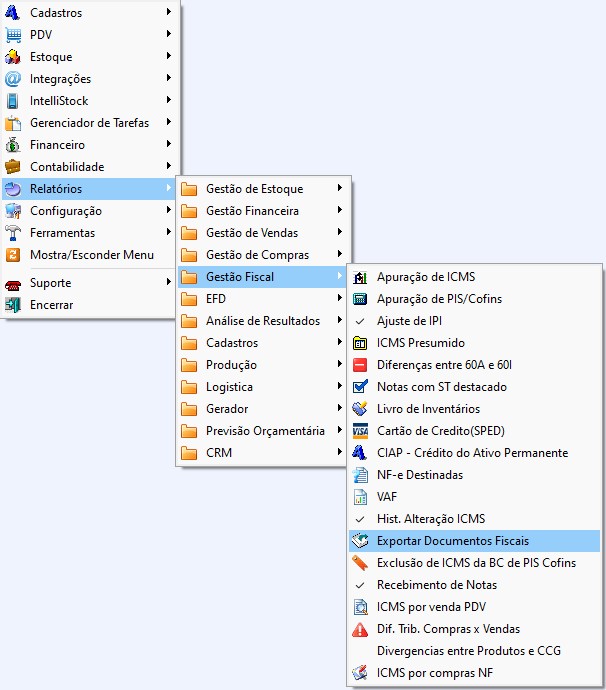The width and height of the screenshot is (606, 690).
Task: Select Exportar Documentos Fiscais menu entry
Action: click(453, 541)
